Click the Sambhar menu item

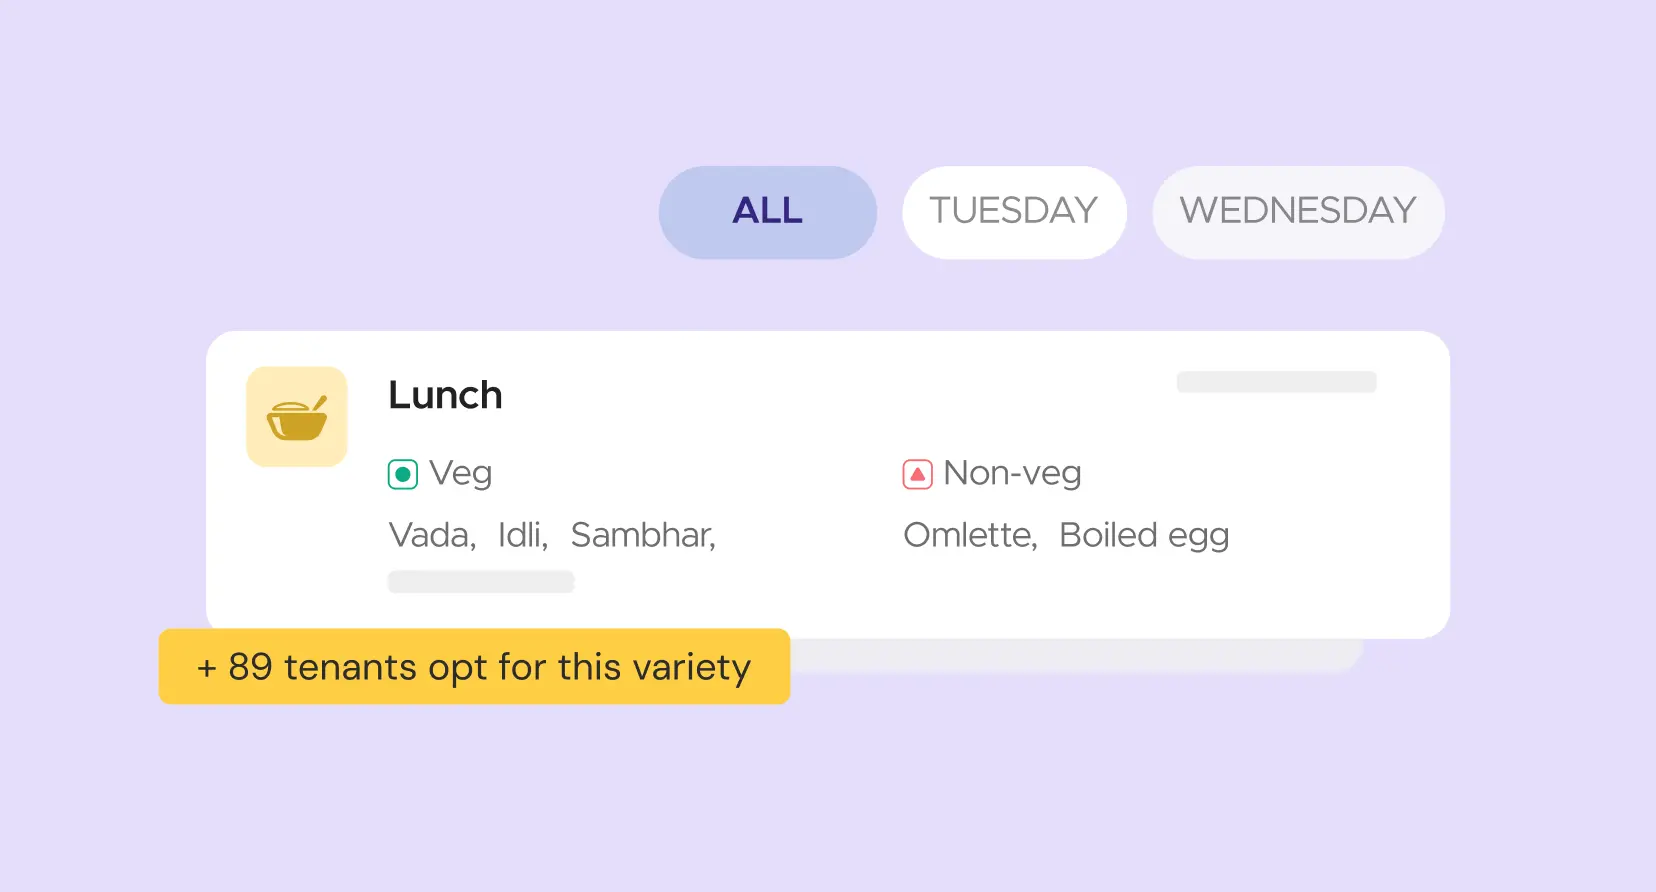pos(643,535)
